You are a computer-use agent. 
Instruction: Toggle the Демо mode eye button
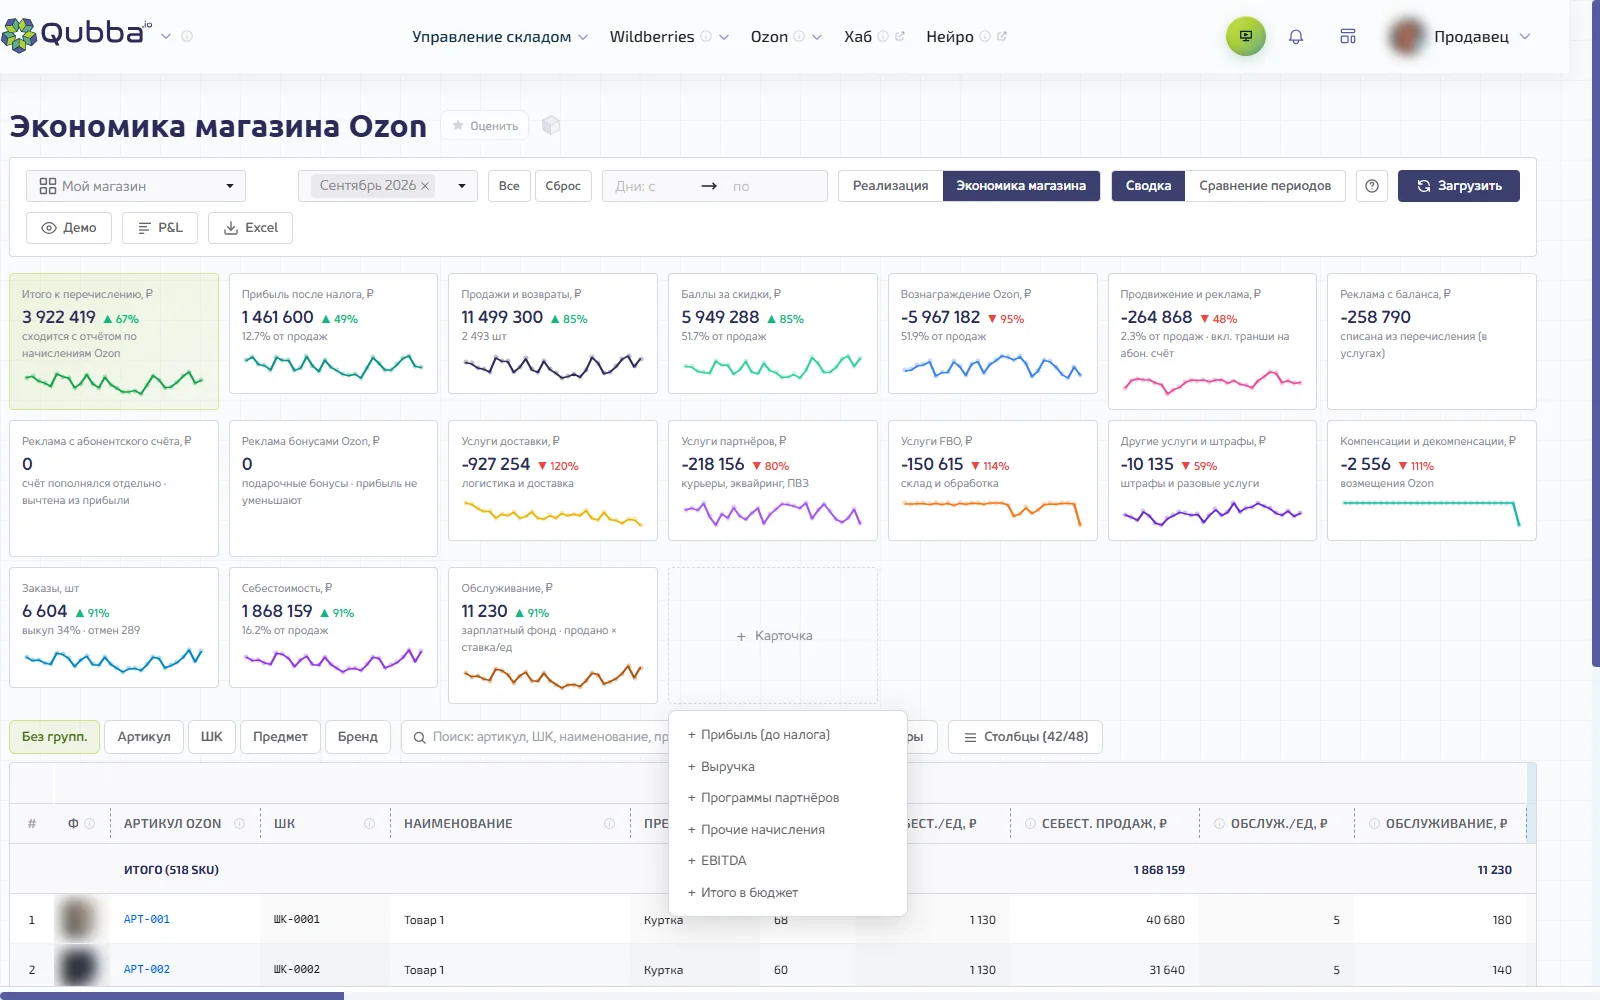pyautogui.click(x=69, y=228)
